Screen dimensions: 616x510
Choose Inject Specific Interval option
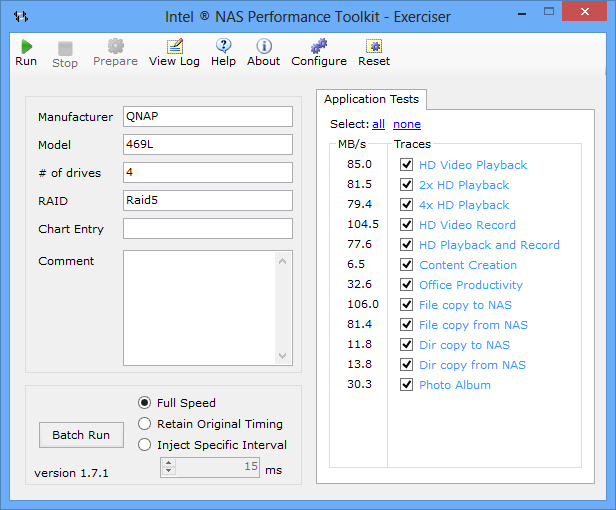coord(145,445)
